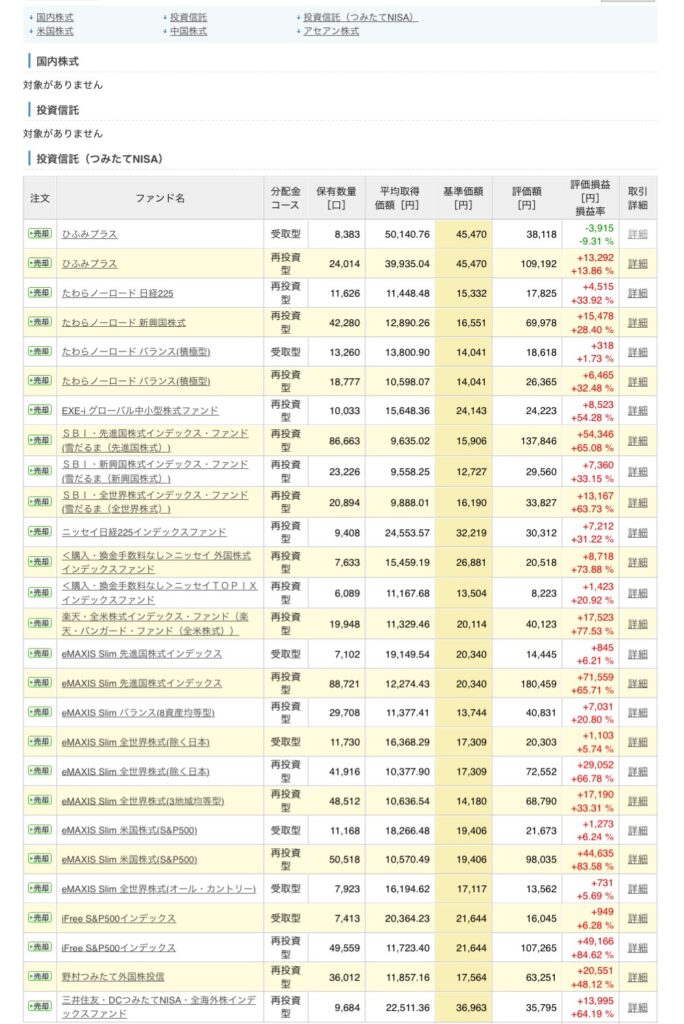
Task: Select the 保有数量 value 86,663
Action: [x=344, y=441]
